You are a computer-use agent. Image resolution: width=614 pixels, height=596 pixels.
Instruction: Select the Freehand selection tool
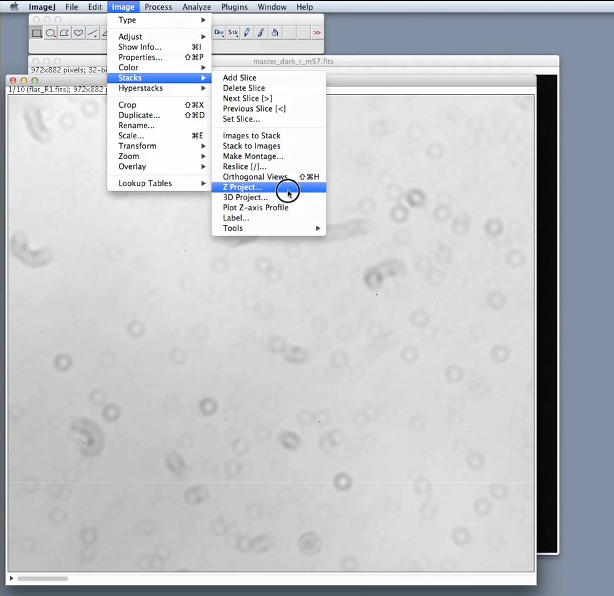coord(78,33)
